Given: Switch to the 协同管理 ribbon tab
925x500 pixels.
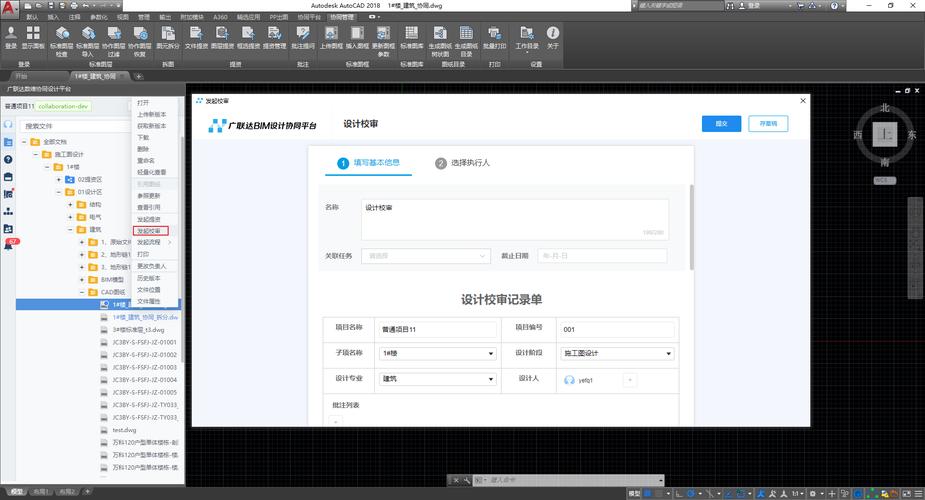Looking at the screenshot, I should (342, 17).
